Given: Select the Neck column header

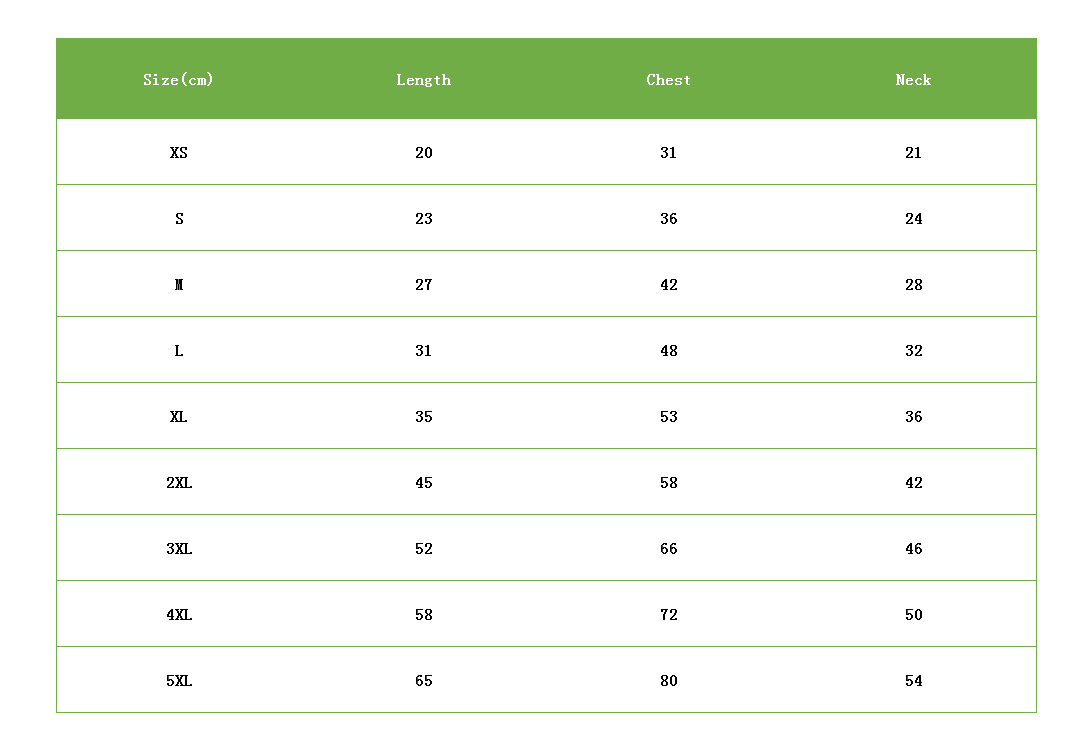Looking at the screenshot, I should 913,80.
